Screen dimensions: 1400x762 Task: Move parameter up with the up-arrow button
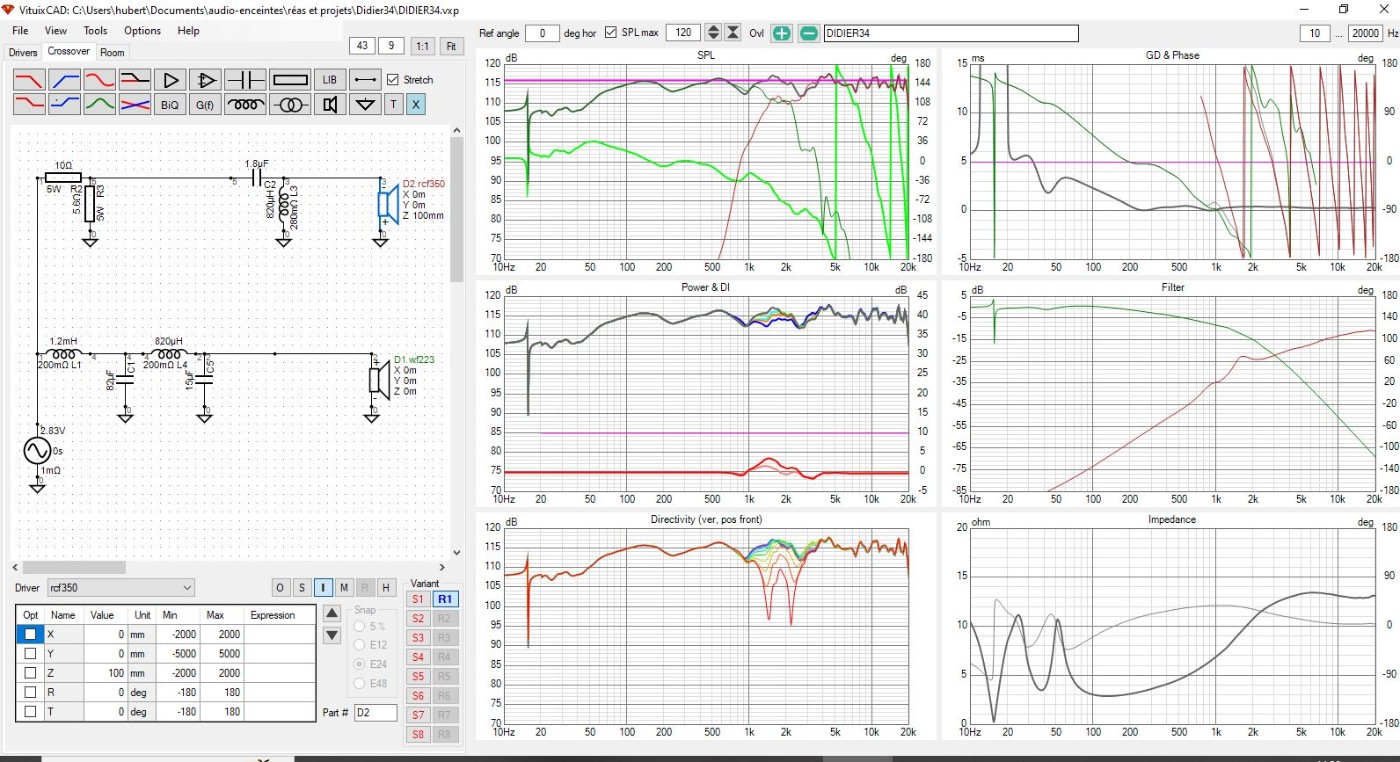(333, 613)
